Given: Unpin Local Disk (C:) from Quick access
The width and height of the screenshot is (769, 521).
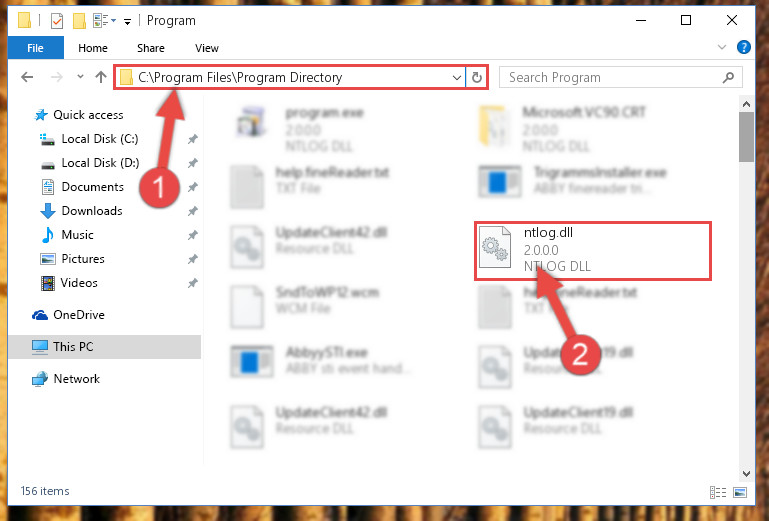Looking at the screenshot, I should [x=192, y=139].
